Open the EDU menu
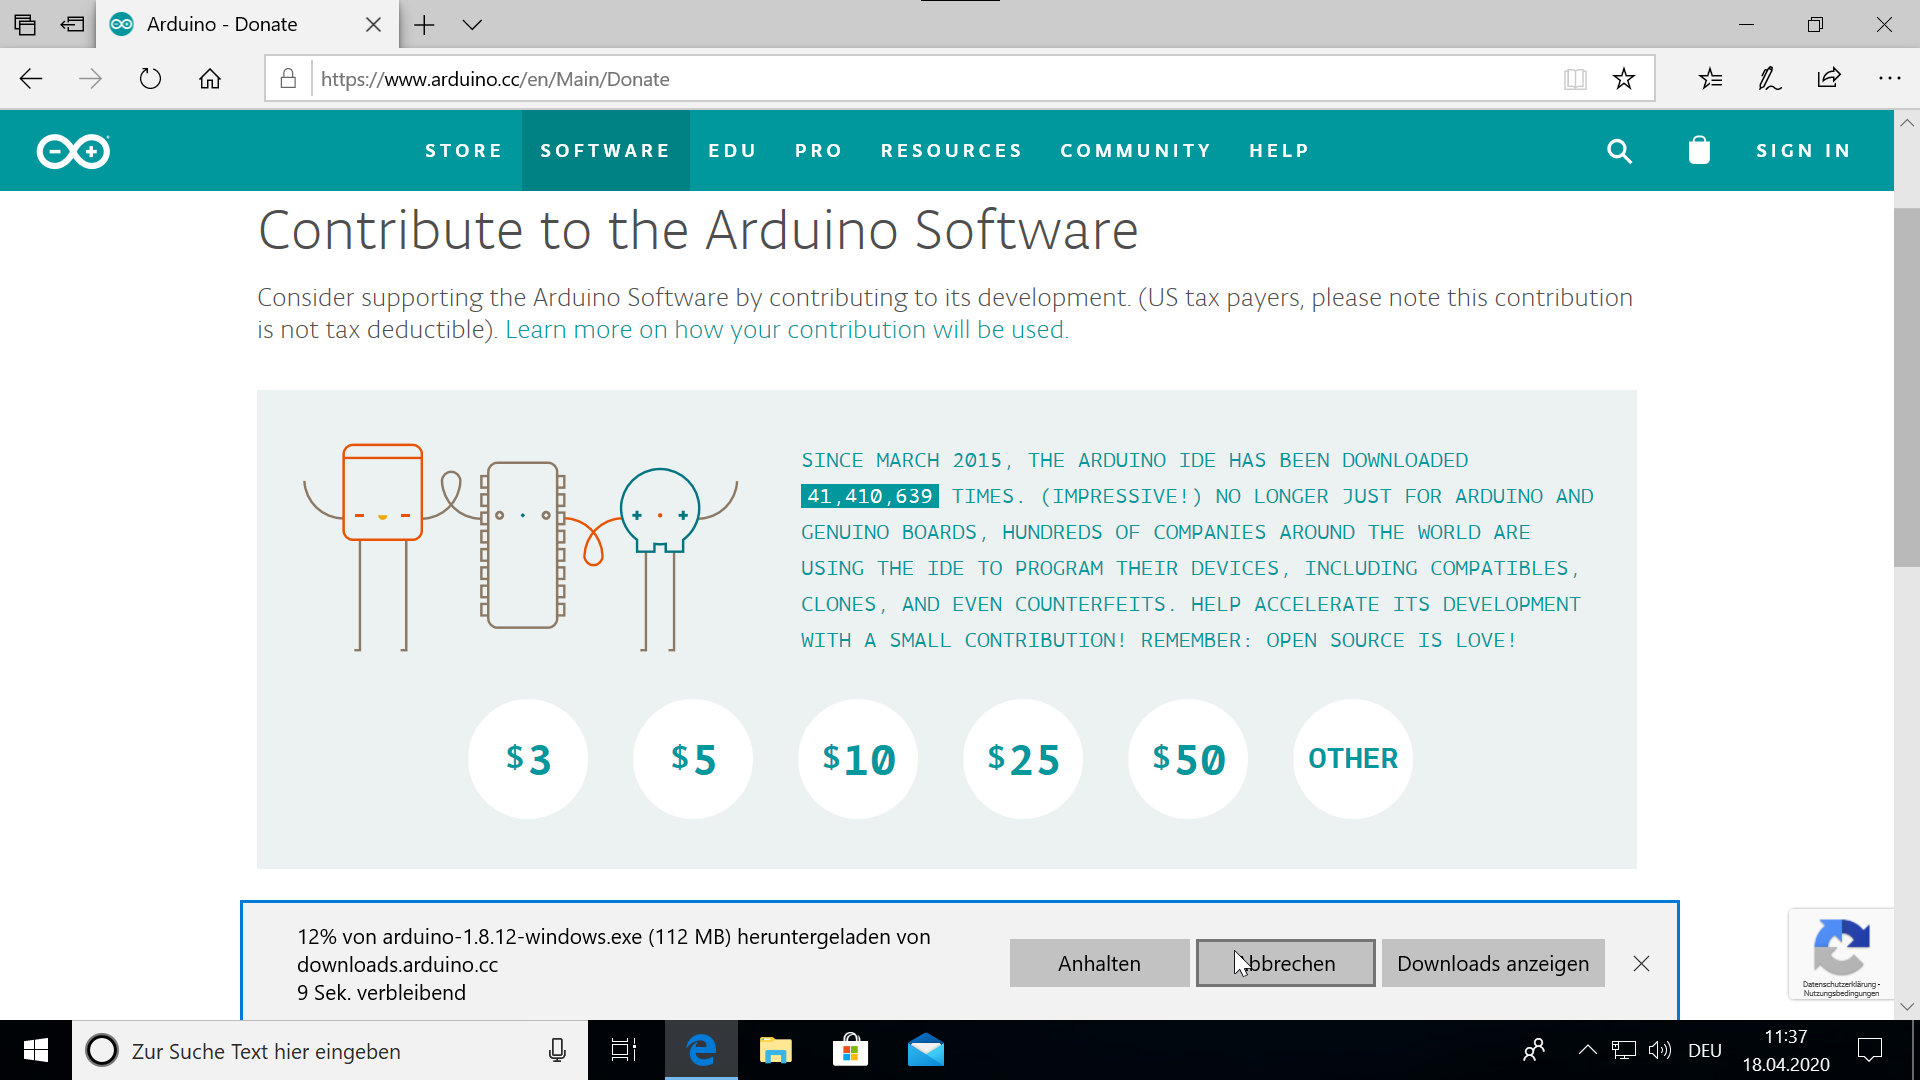The width and height of the screenshot is (1920, 1080). [733, 151]
